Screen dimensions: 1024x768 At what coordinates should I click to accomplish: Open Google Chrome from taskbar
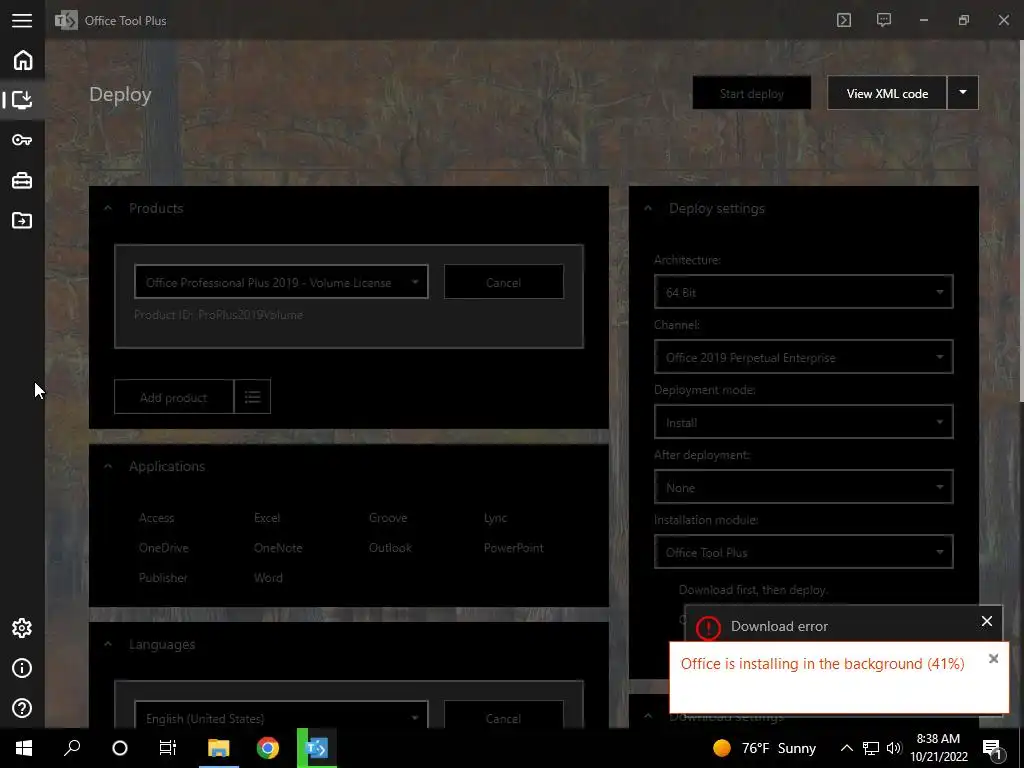pyautogui.click(x=268, y=748)
